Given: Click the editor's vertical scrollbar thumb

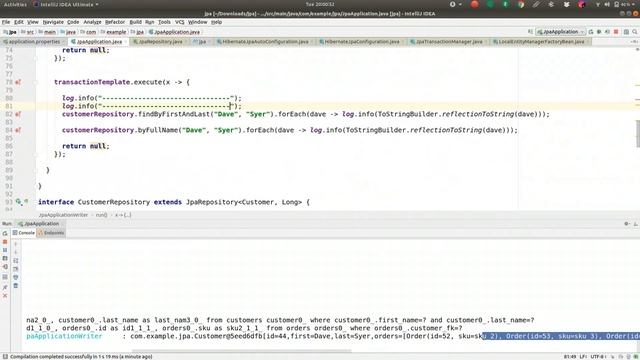Looking at the screenshot, I should click(x=638, y=133).
